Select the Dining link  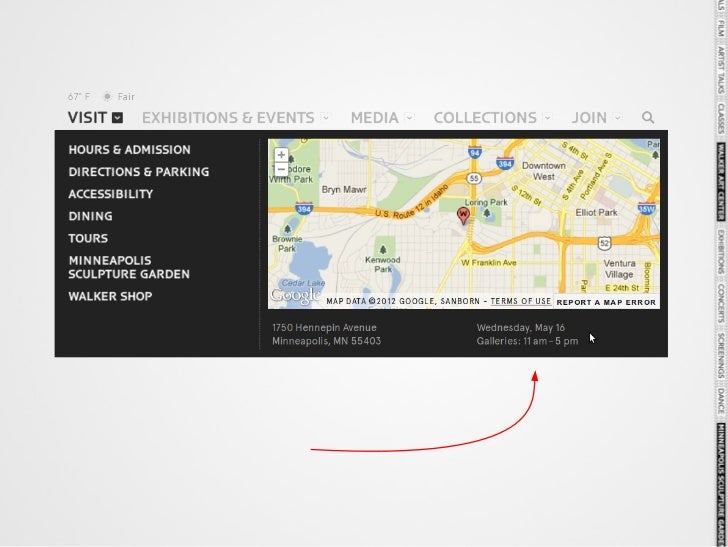click(x=91, y=216)
